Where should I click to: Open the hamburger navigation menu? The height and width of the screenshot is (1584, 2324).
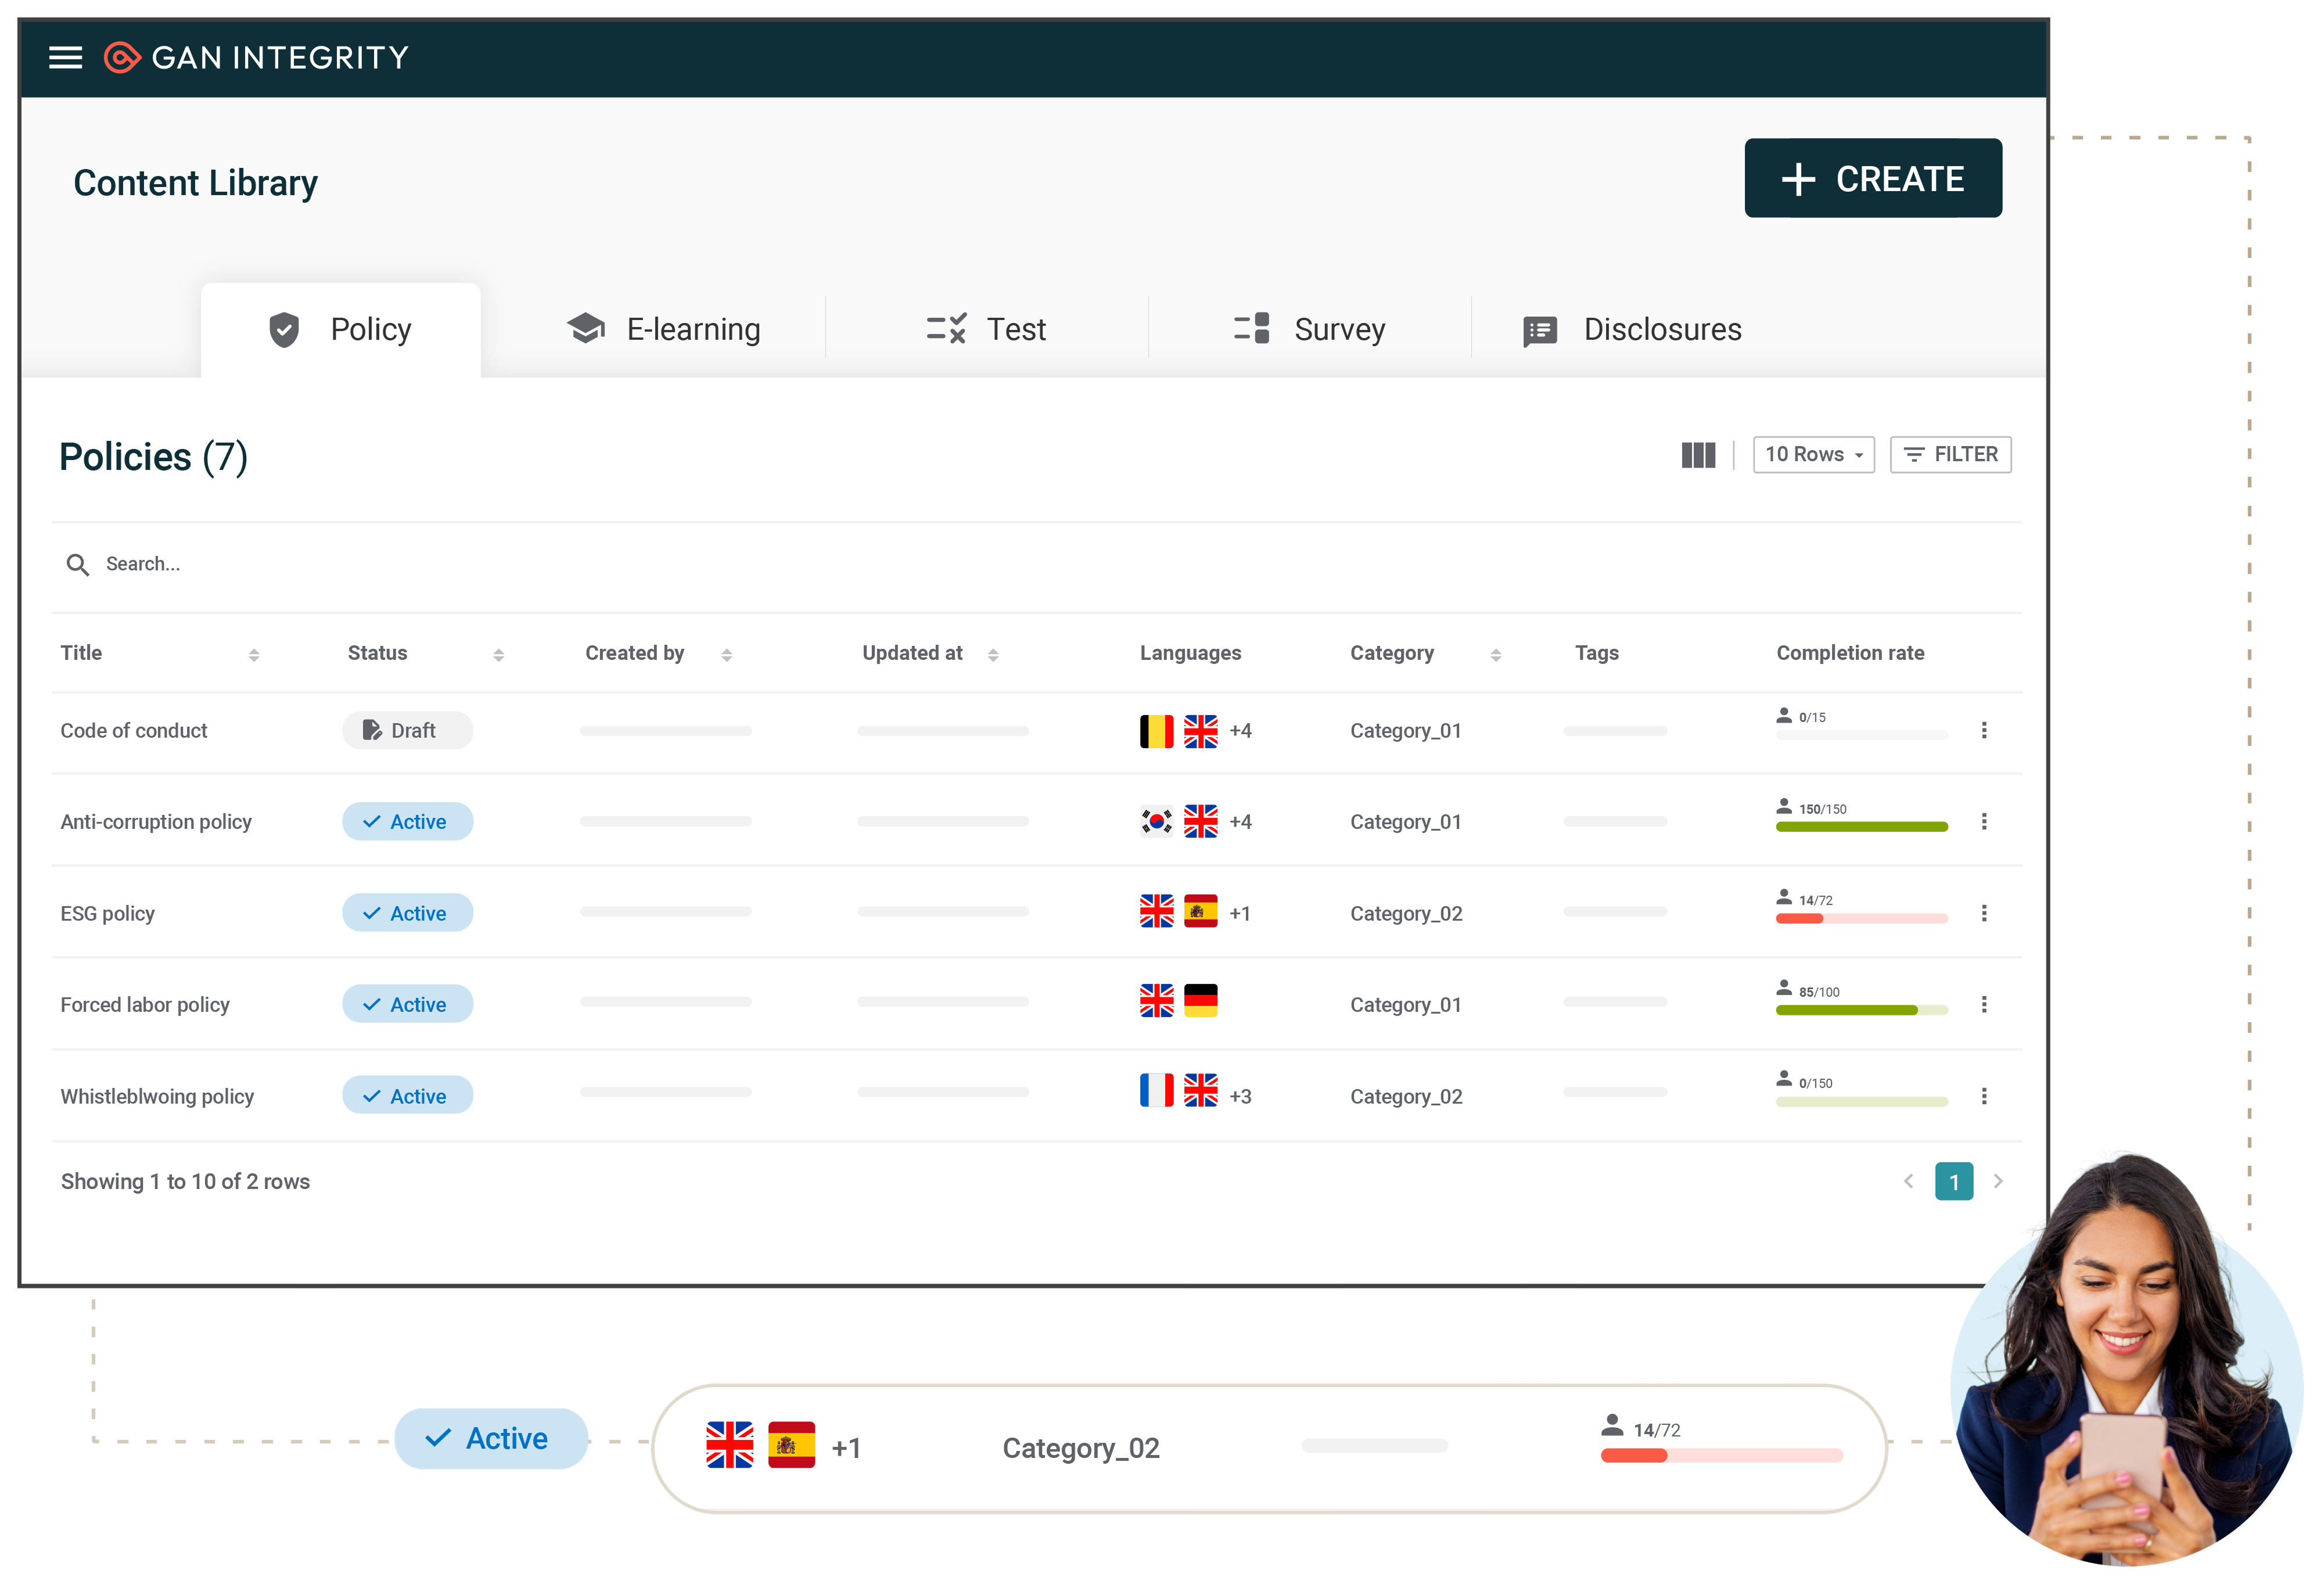pyautogui.click(x=65, y=57)
